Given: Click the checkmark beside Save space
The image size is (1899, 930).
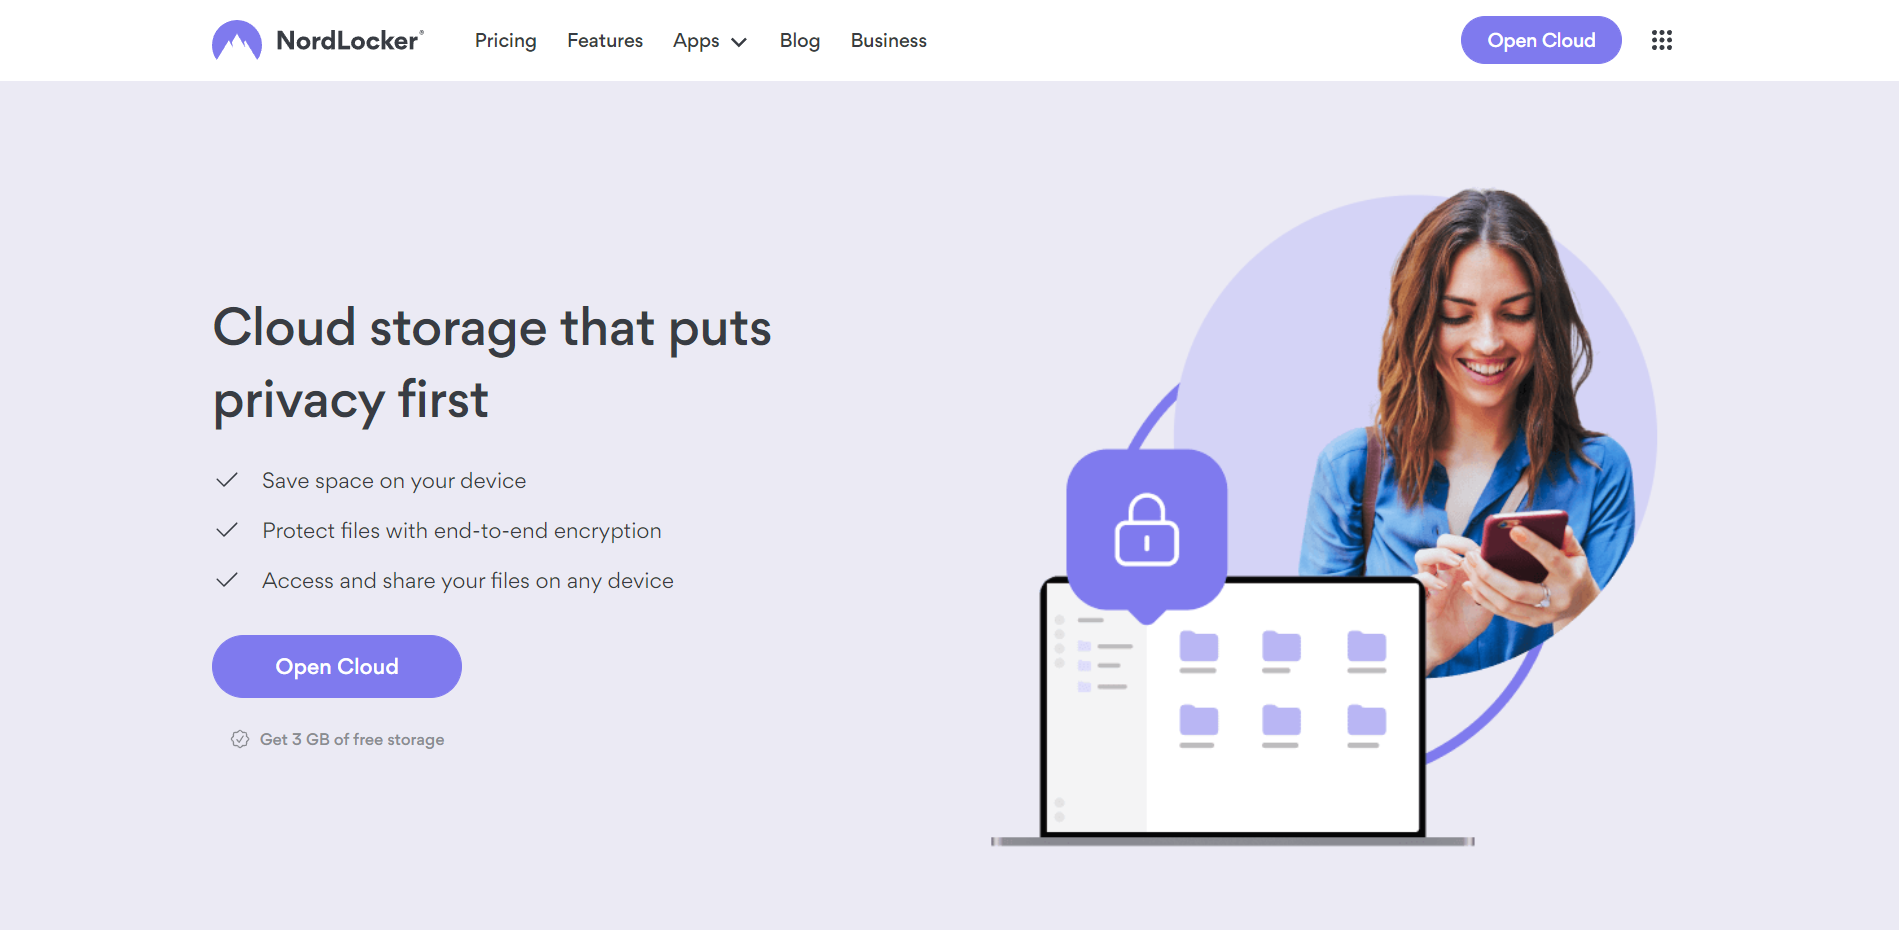Looking at the screenshot, I should pyautogui.click(x=227, y=481).
